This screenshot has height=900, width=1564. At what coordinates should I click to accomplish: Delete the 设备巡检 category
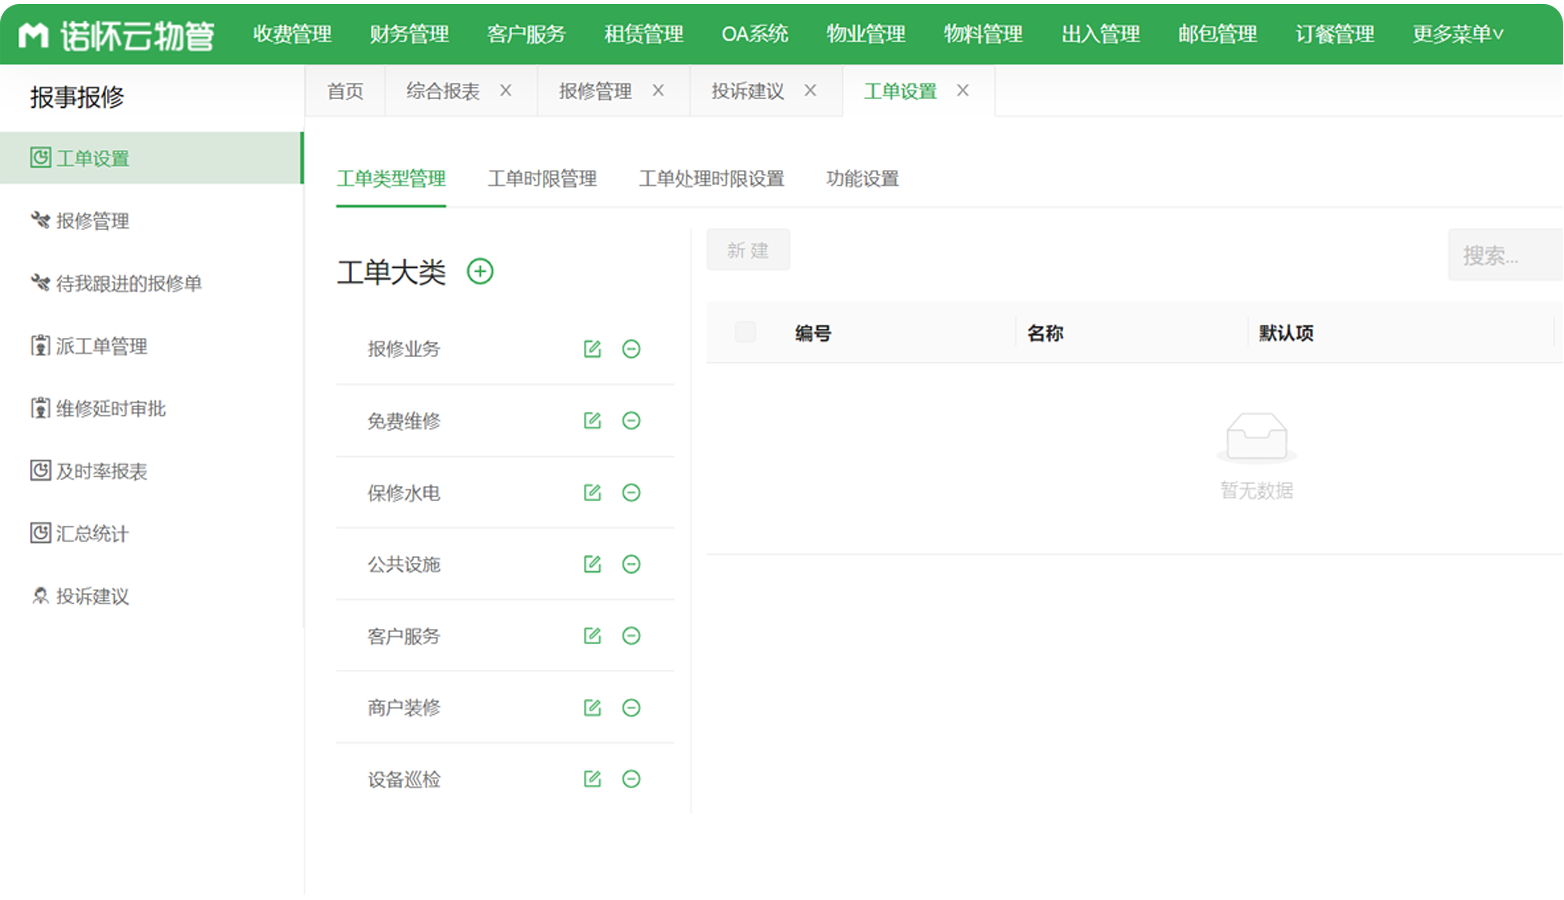(x=631, y=779)
